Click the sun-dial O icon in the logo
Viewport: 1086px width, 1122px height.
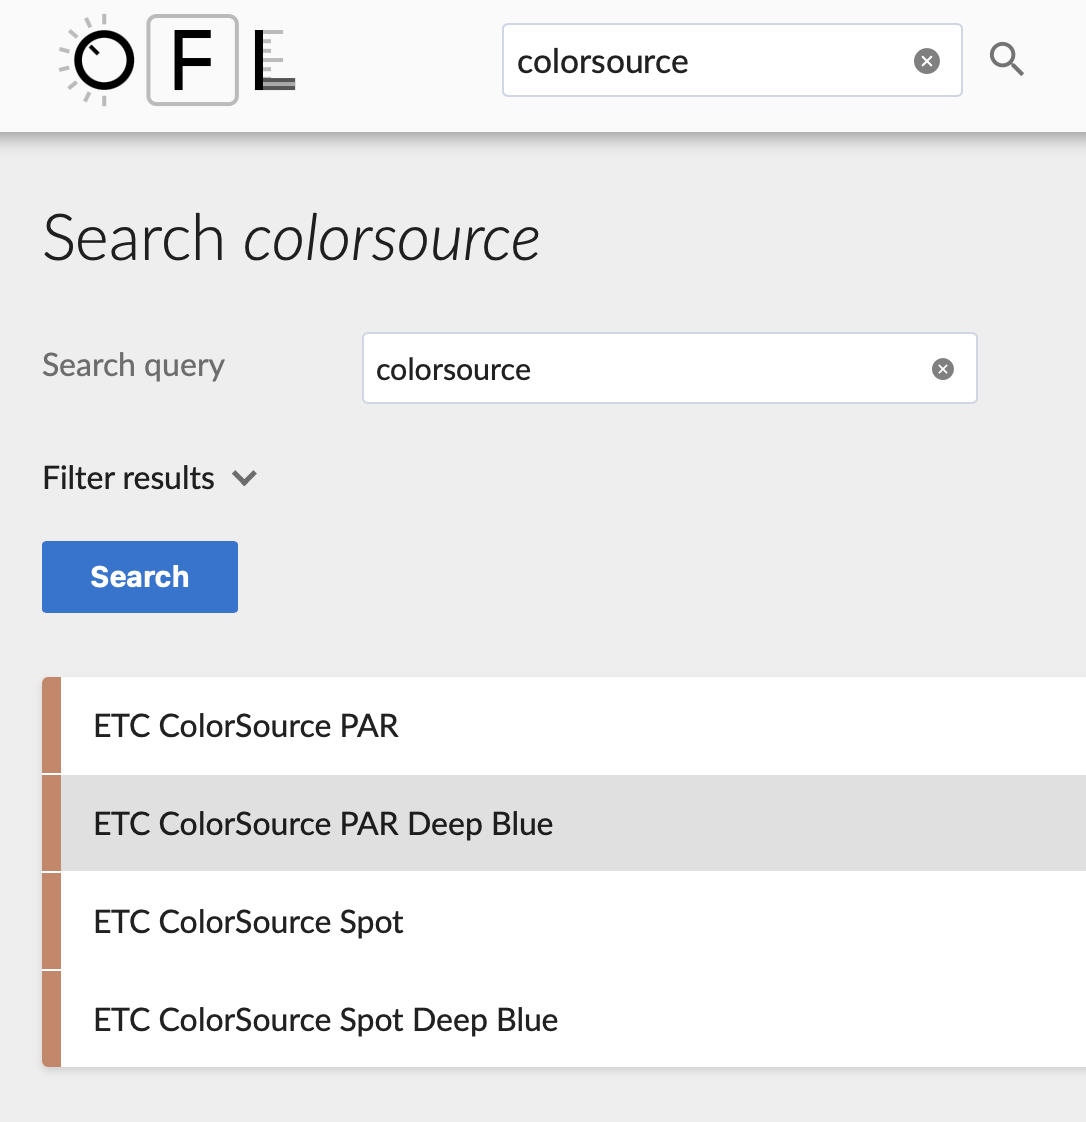point(100,61)
